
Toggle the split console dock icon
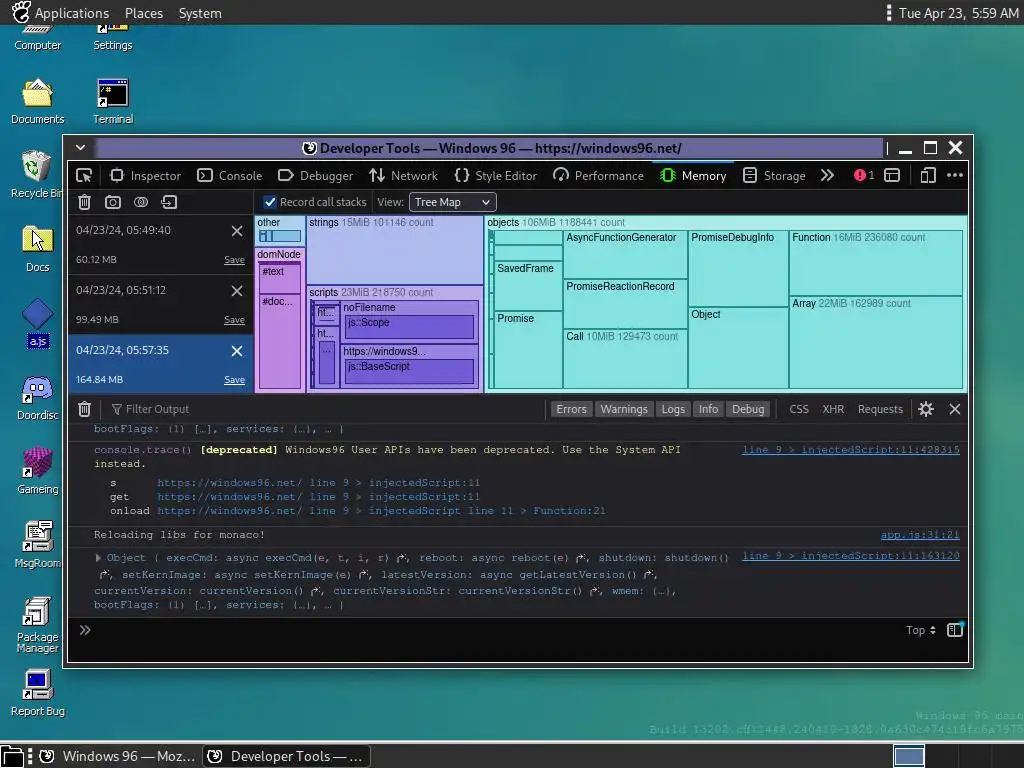tap(892, 176)
